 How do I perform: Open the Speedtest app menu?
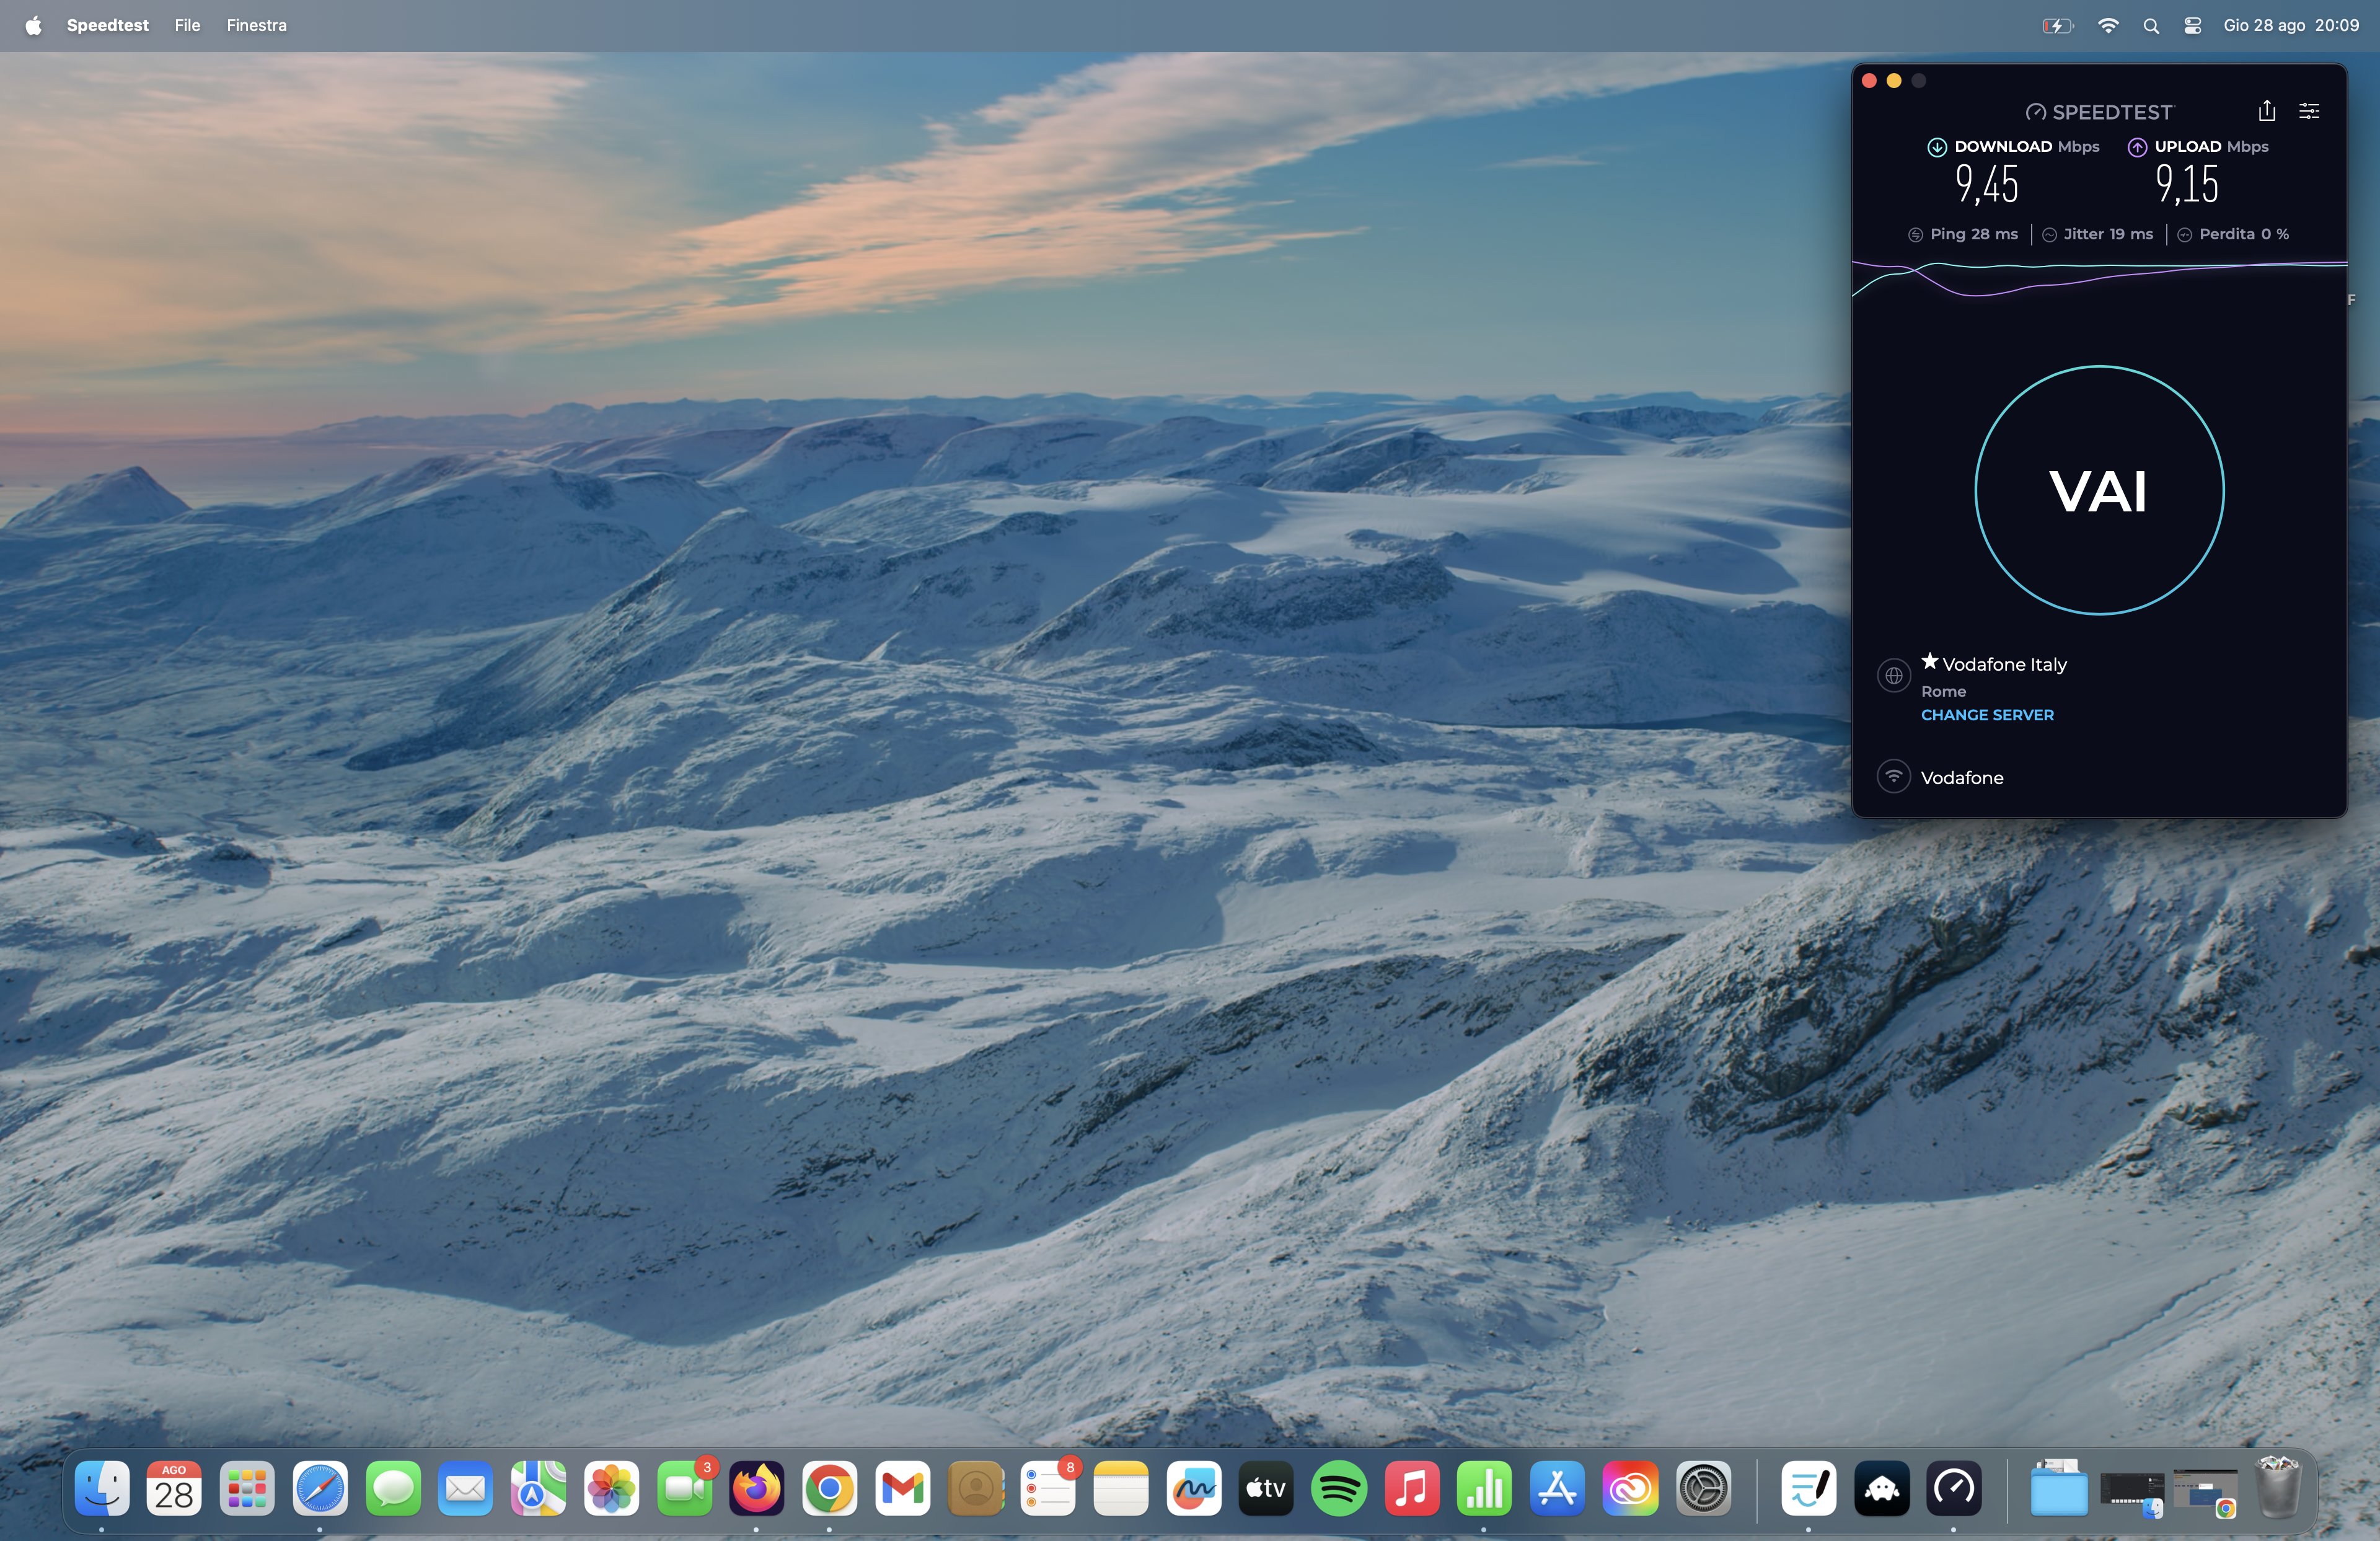coord(107,25)
